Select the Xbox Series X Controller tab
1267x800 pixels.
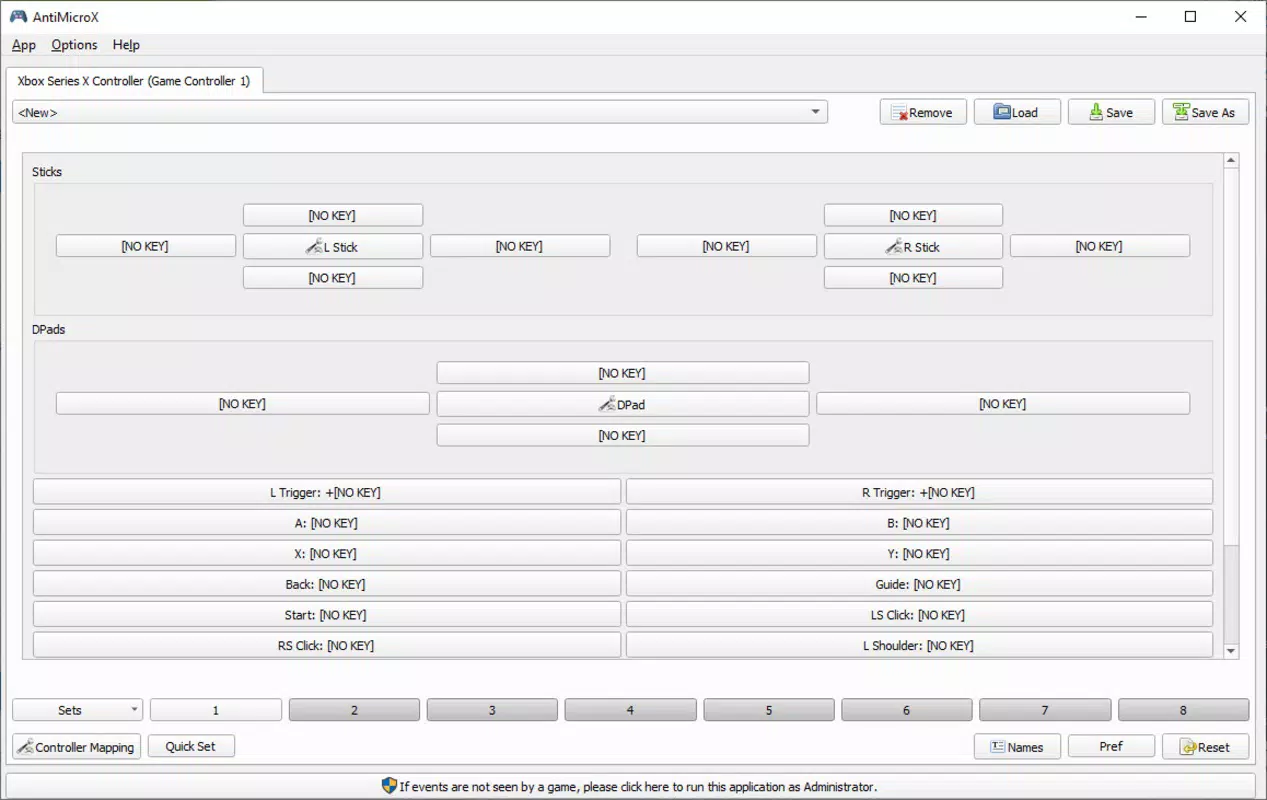[x=134, y=81]
